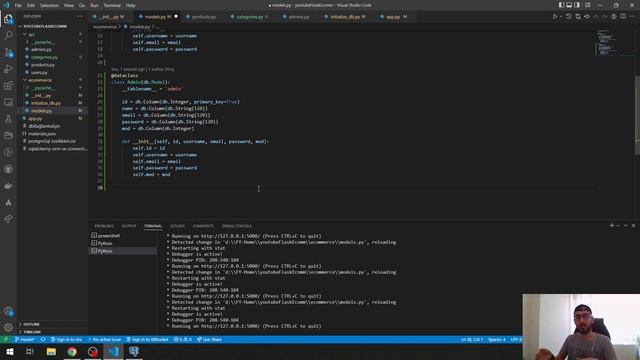This screenshot has height=360, width=640.
Task: Switch to the PROBLEMS panel tab
Action: tap(104, 226)
